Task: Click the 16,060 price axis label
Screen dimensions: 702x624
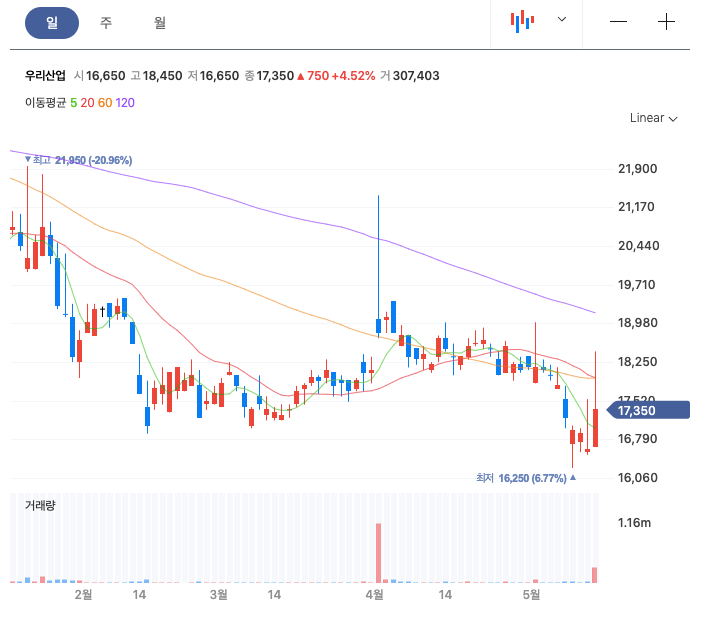Action: 638,478
